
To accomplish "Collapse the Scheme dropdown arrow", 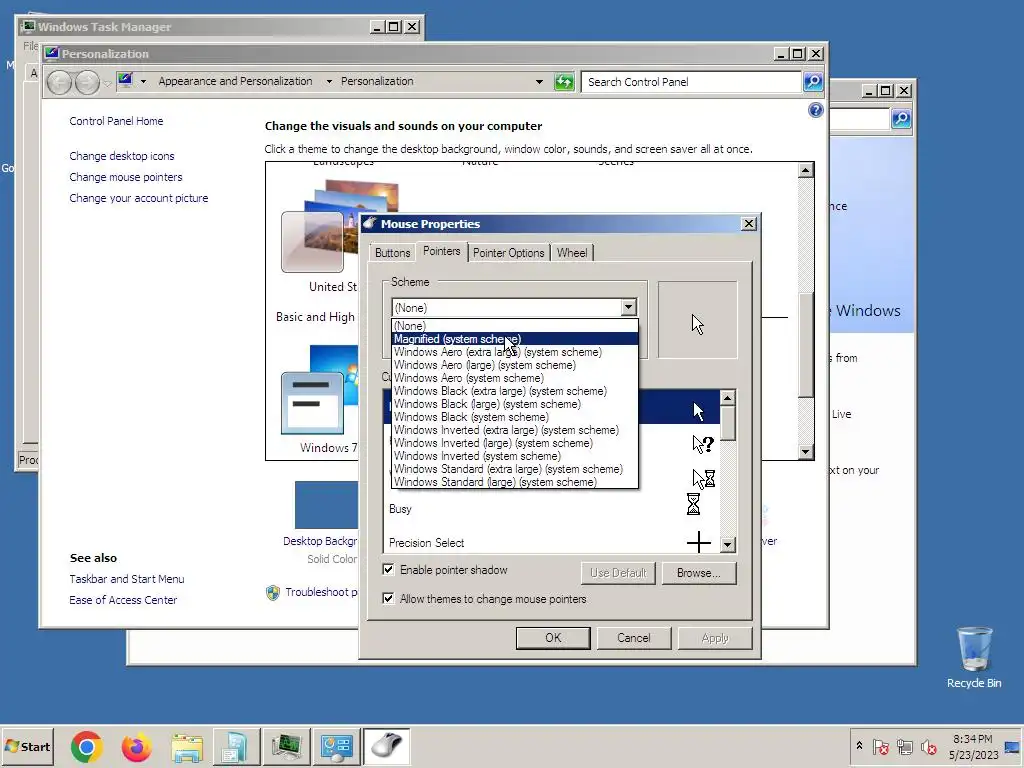I will point(628,307).
